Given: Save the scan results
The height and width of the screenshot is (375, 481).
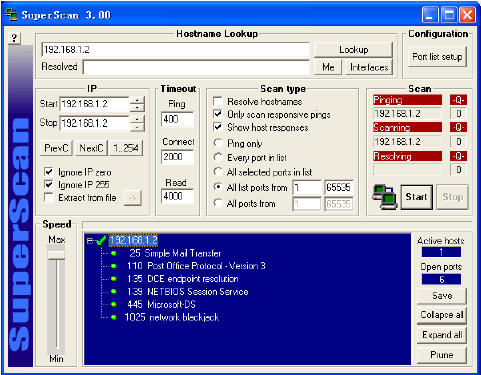Looking at the screenshot, I should point(442,296).
